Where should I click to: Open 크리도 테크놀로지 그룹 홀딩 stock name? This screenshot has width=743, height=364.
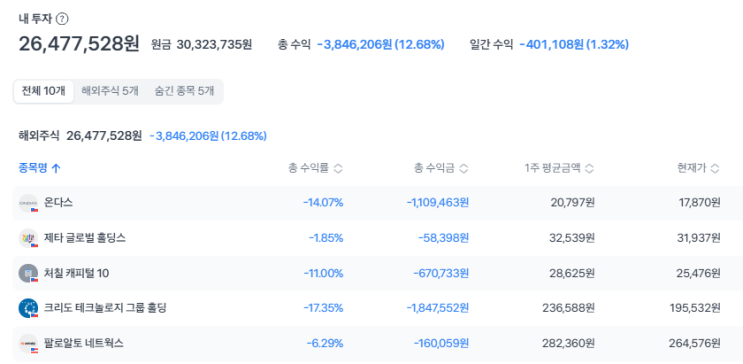pos(105,308)
